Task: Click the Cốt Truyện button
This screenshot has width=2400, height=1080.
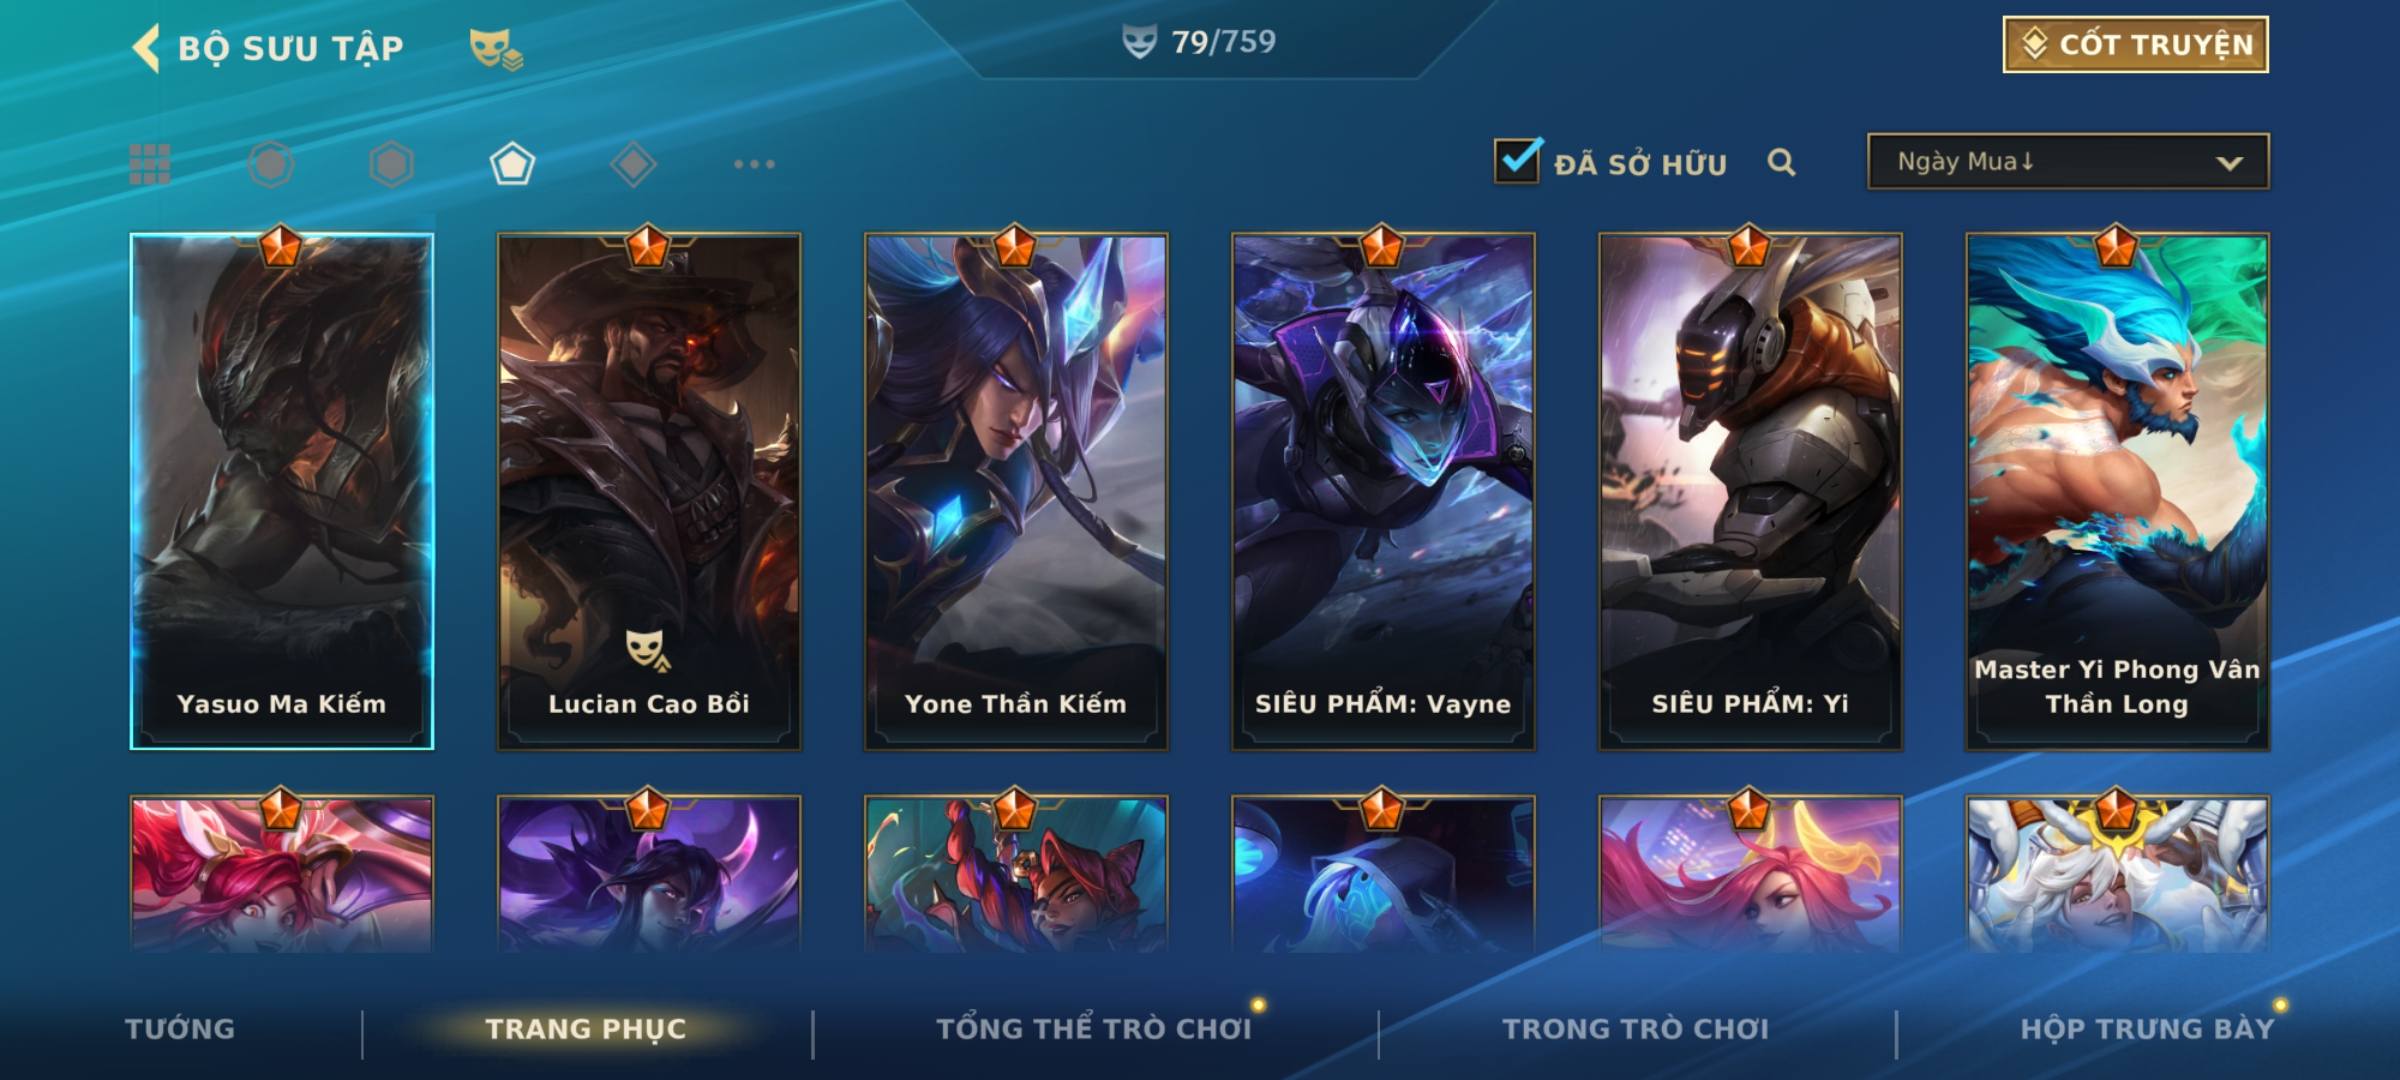Action: coord(2136,45)
